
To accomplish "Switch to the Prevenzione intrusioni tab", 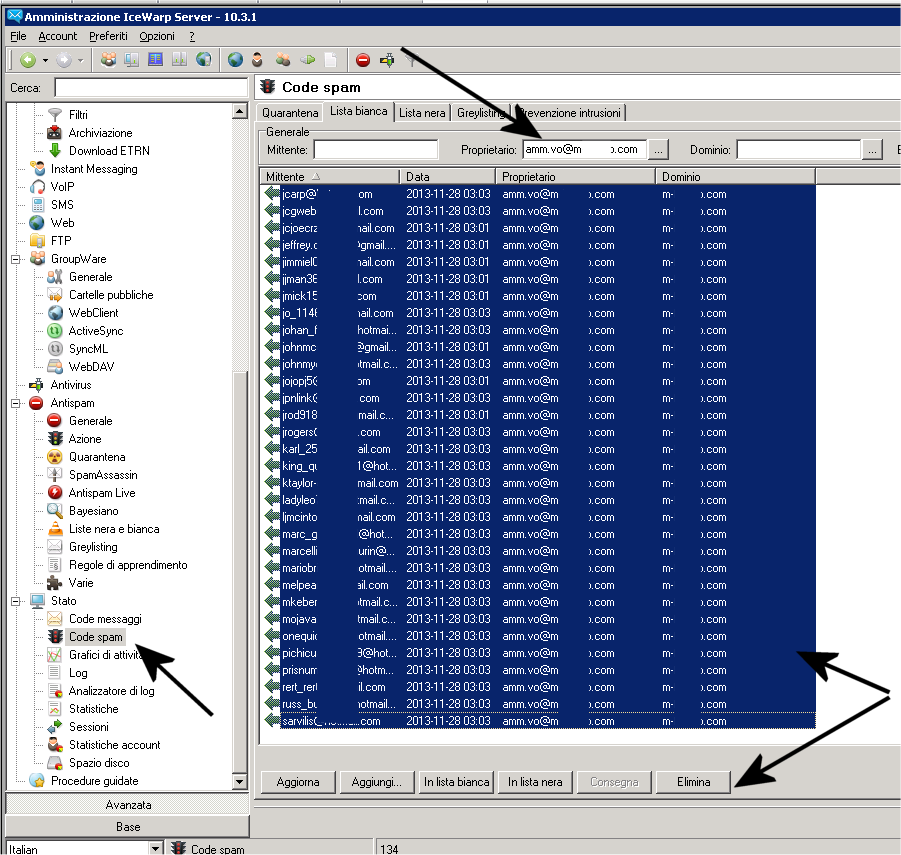I will click(x=569, y=113).
